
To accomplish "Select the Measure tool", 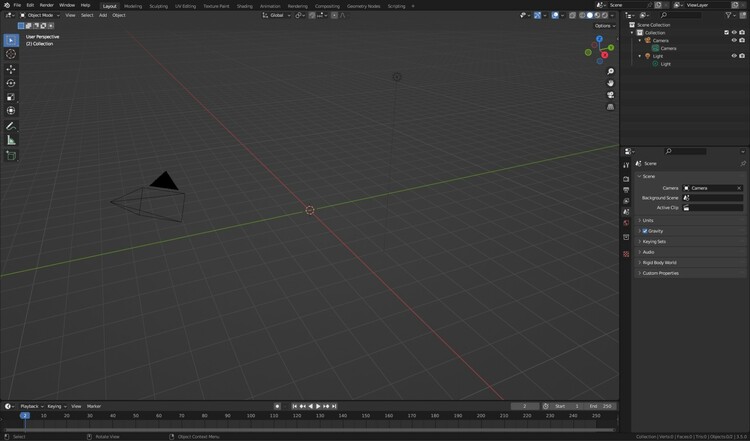I will coord(11,140).
